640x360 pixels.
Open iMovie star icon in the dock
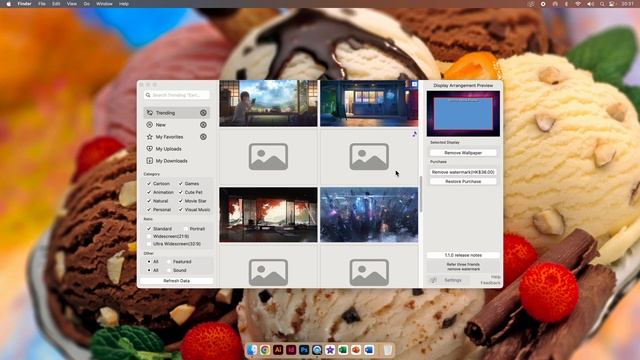(330, 350)
